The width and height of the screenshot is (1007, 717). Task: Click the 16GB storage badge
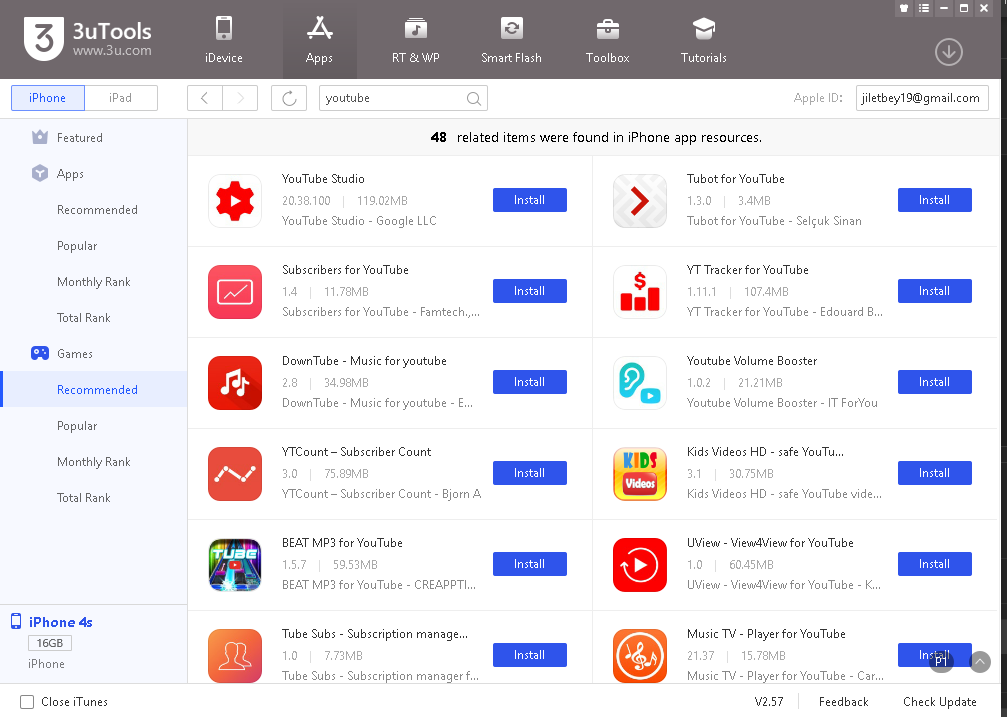pyautogui.click(x=50, y=643)
